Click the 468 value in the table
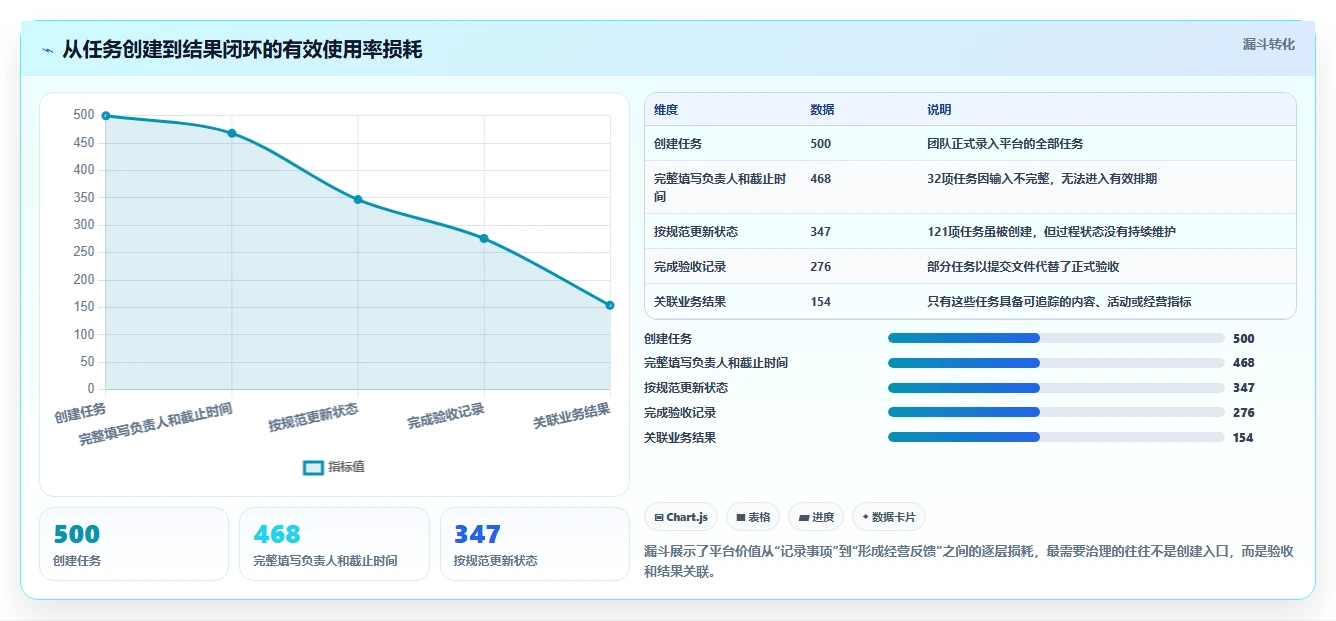This screenshot has width=1336, height=621. click(x=820, y=179)
